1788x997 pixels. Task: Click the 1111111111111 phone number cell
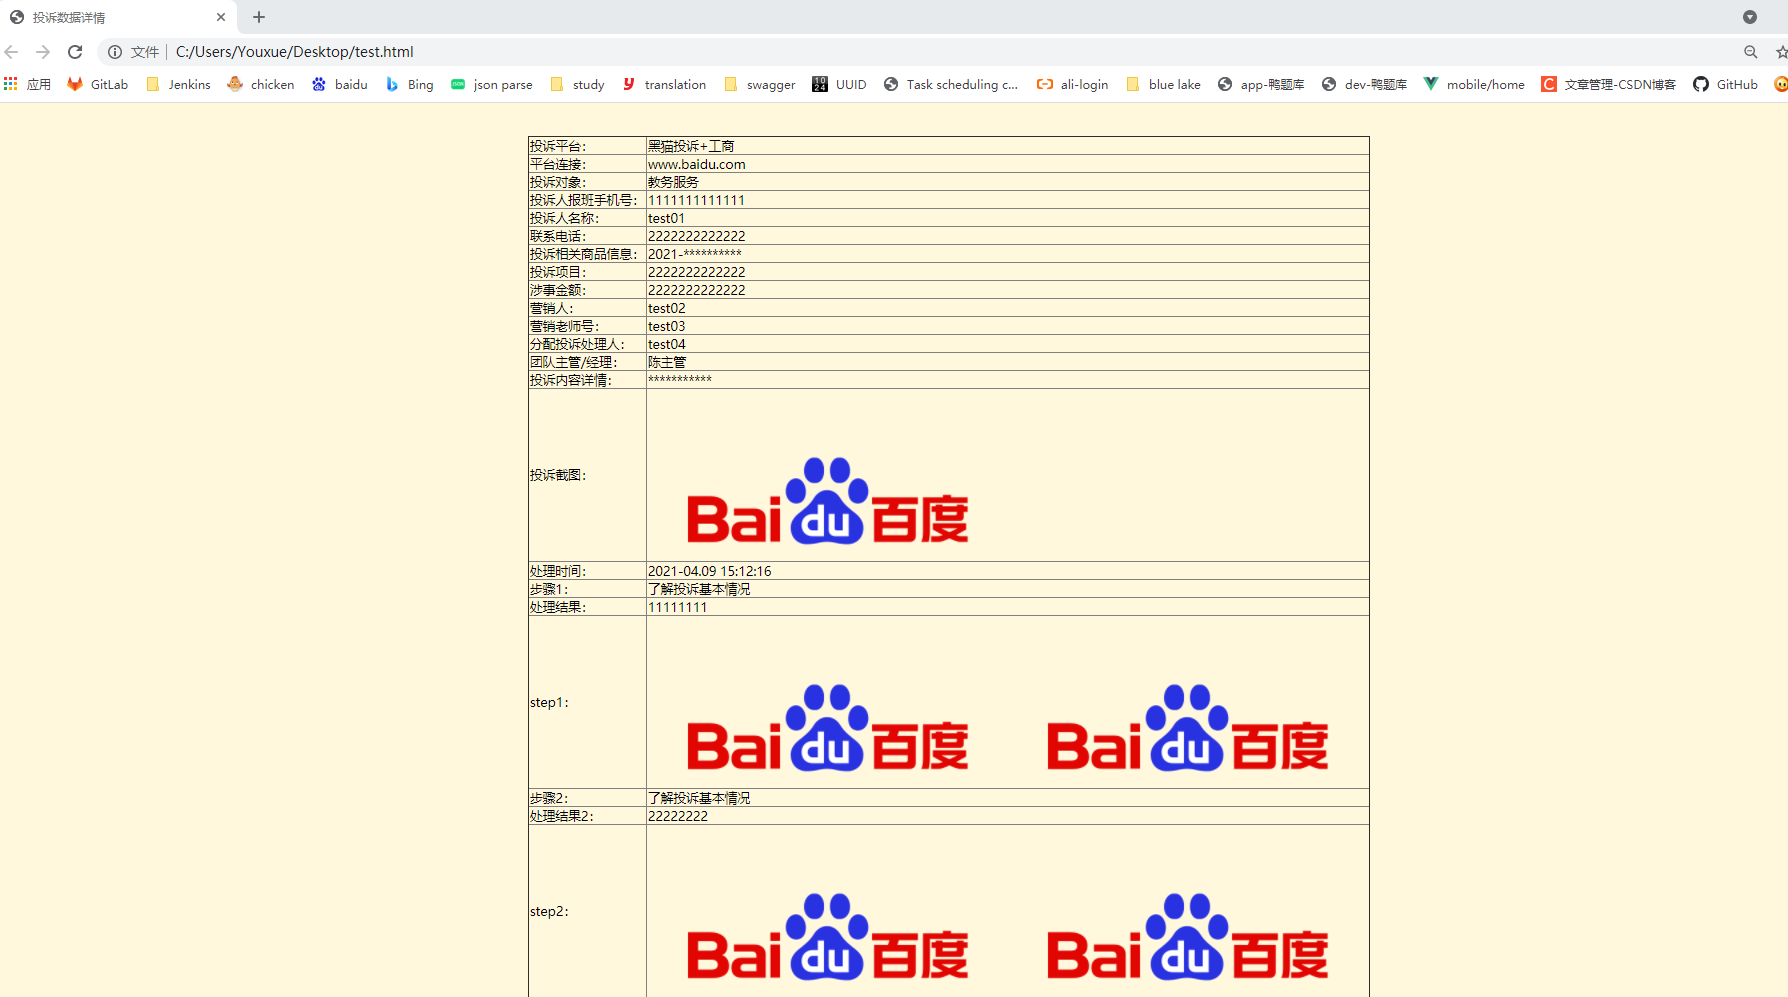(1007, 200)
